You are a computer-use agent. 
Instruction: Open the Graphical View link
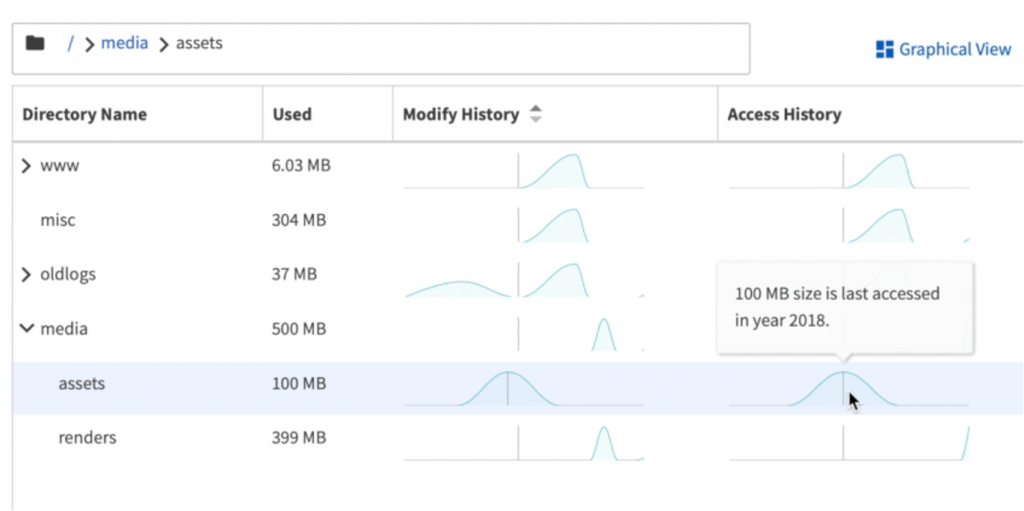tap(954, 49)
